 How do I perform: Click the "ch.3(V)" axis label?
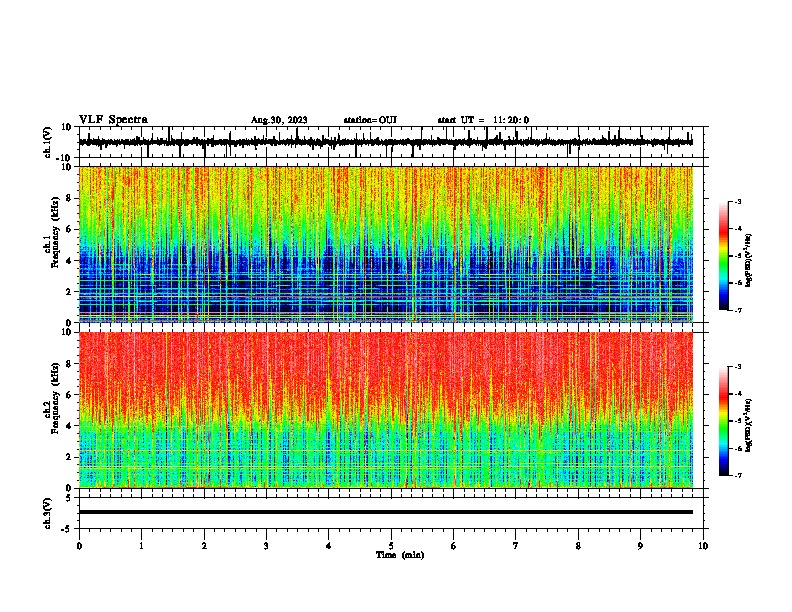48,513
